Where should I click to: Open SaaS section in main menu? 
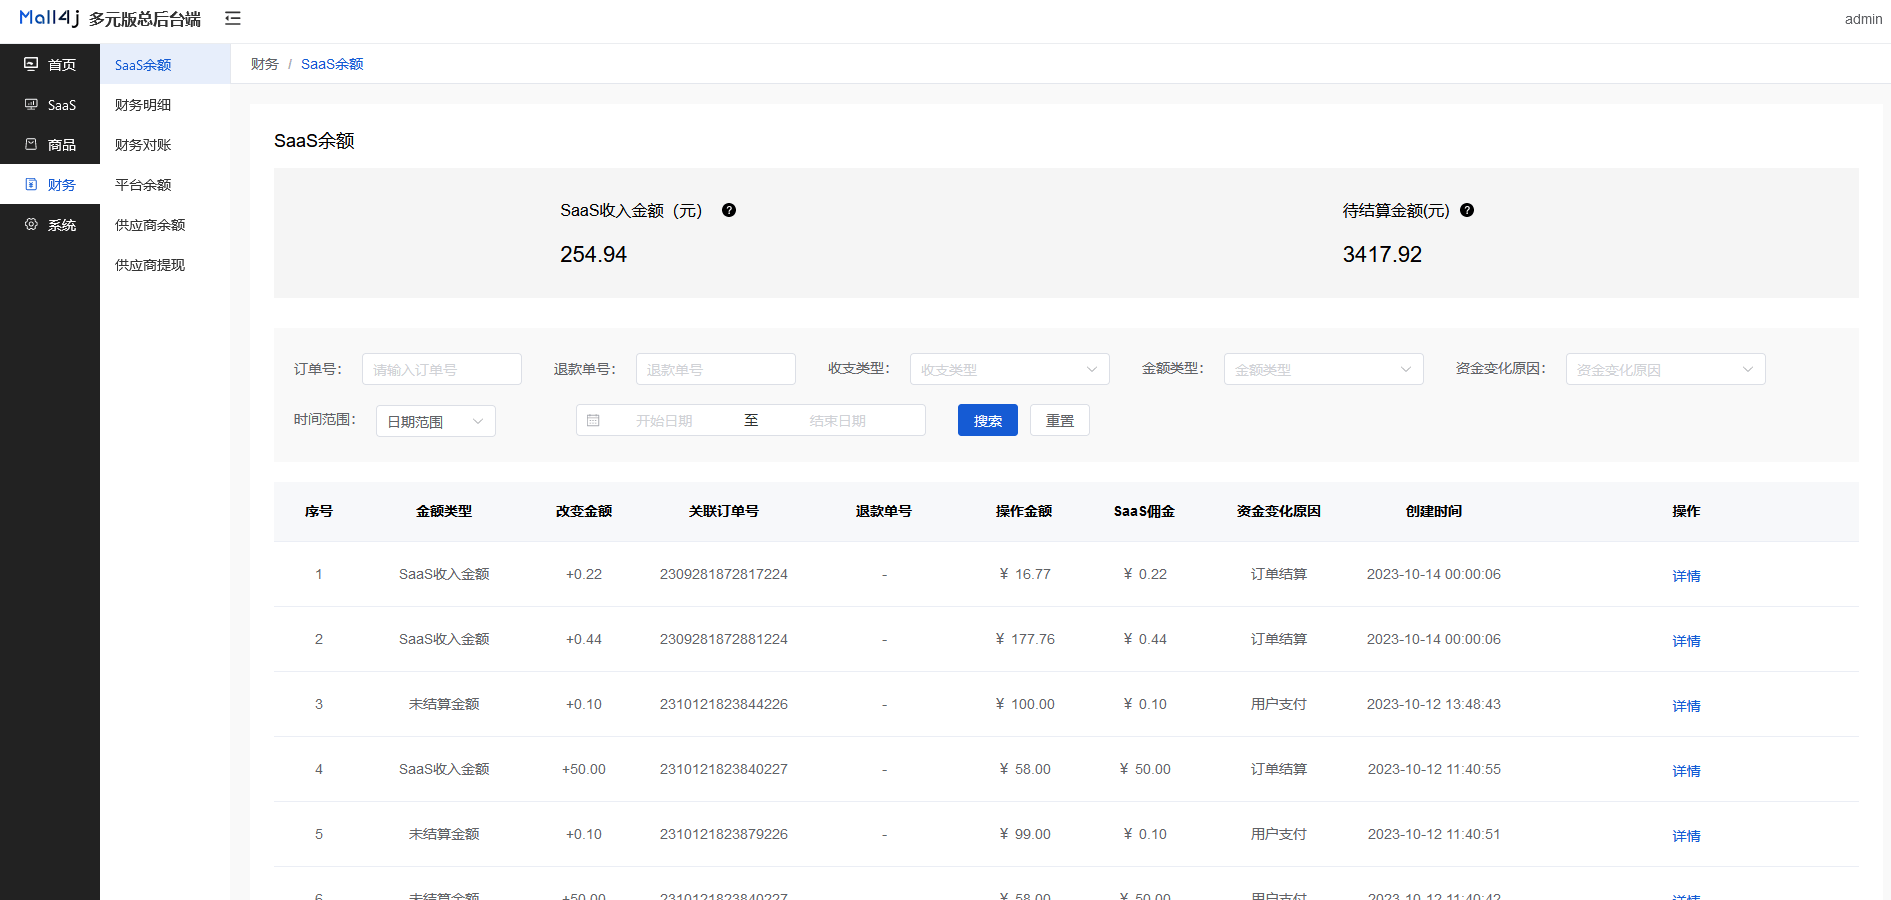(50, 104)
